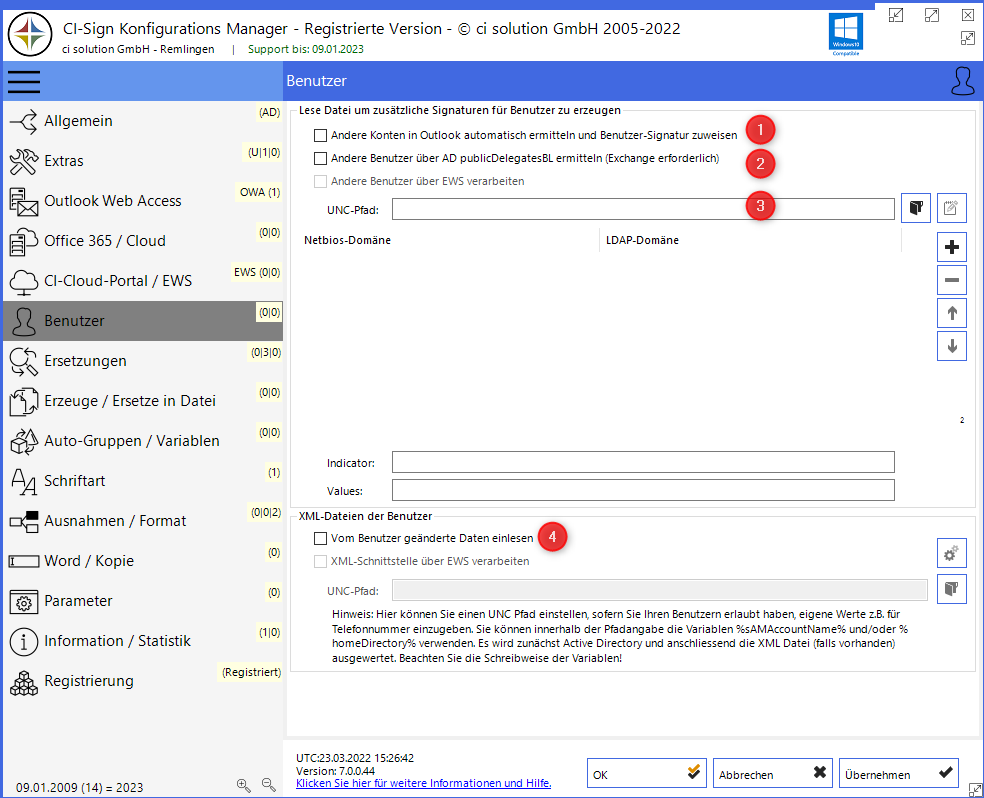This screenshot has width=984, height=798.
Task: Tick Vom Benutzer geänderte Daten einlesen
Action: click(x=320, y=538)
